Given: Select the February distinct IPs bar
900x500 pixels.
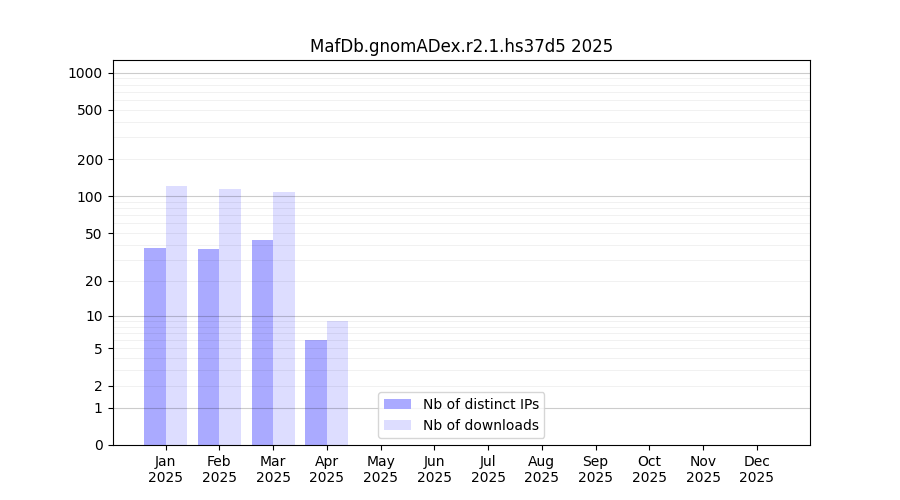Looking at the screenshot, I should [x=209, y=347].
